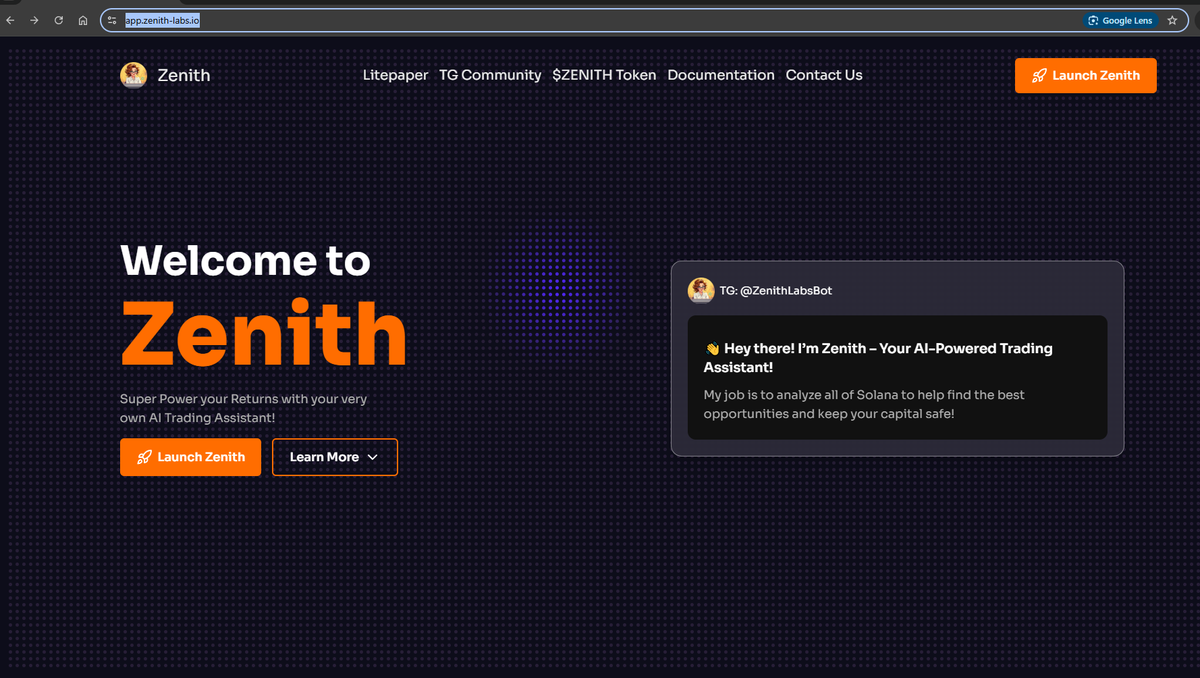This screenshot has height=678, width=1200.
Task: Expand the Learn More dropdown
Action: 335,457
